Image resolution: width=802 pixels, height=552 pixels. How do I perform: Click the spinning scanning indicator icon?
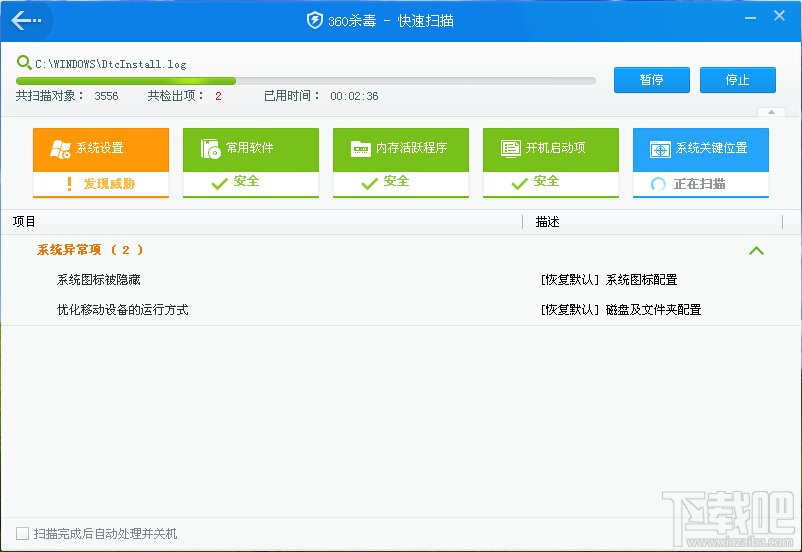[x=658, y=184]
